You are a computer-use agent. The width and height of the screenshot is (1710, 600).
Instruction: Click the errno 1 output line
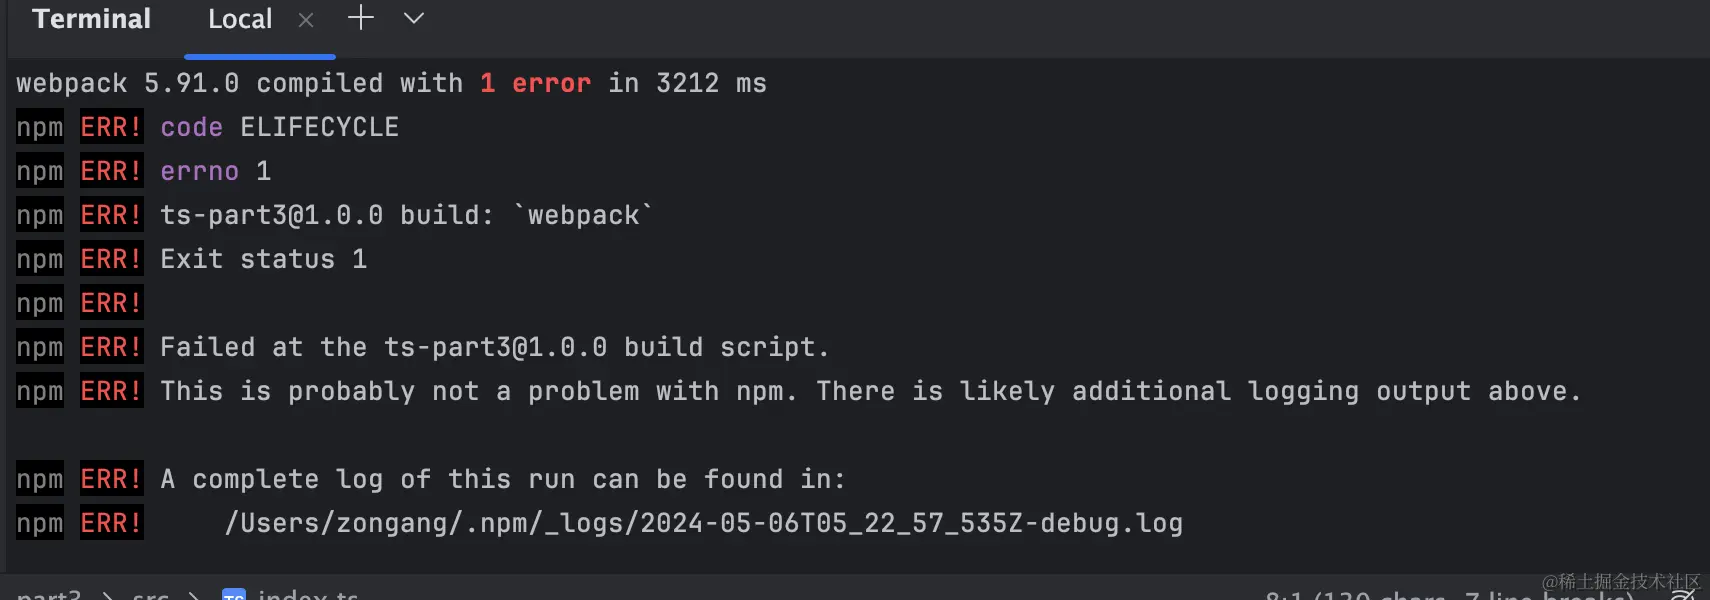point(144,171)
